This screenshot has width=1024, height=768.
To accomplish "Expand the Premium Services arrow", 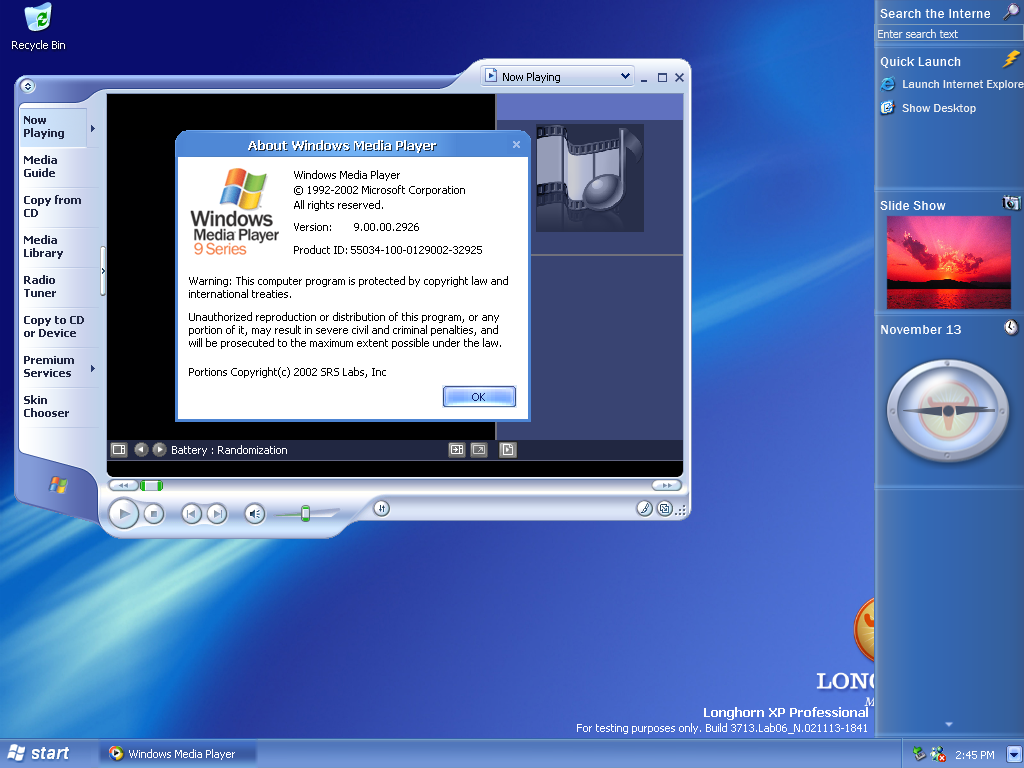I will click(93, 368).
